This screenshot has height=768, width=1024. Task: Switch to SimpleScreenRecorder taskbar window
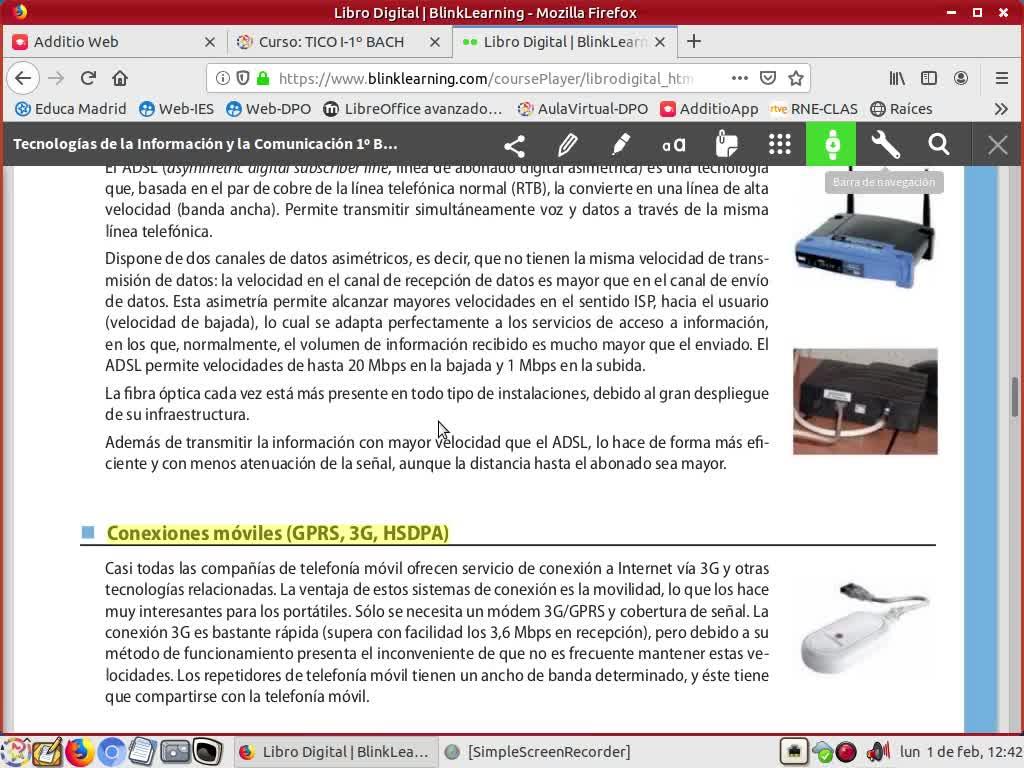[537, 752]
